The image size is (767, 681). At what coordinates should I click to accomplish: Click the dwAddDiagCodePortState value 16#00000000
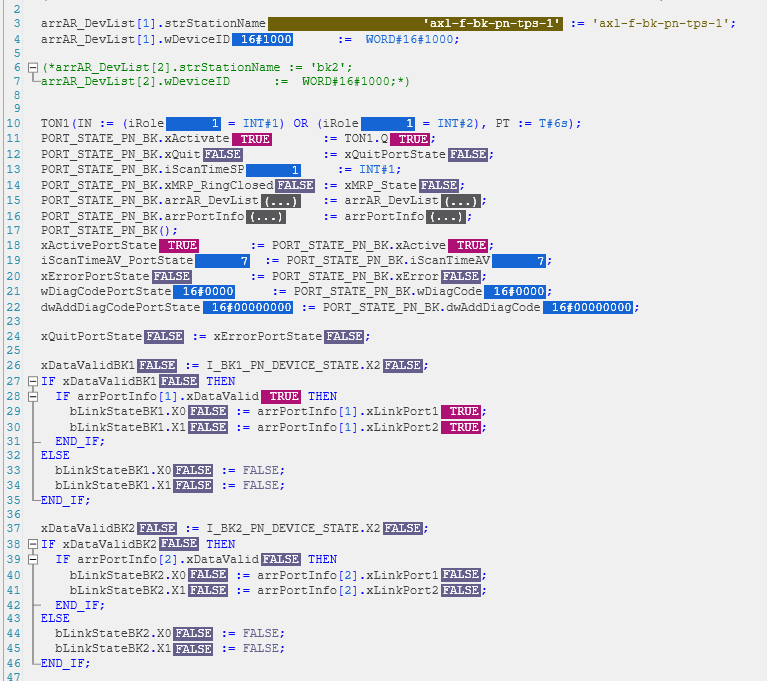click(250, 307)
